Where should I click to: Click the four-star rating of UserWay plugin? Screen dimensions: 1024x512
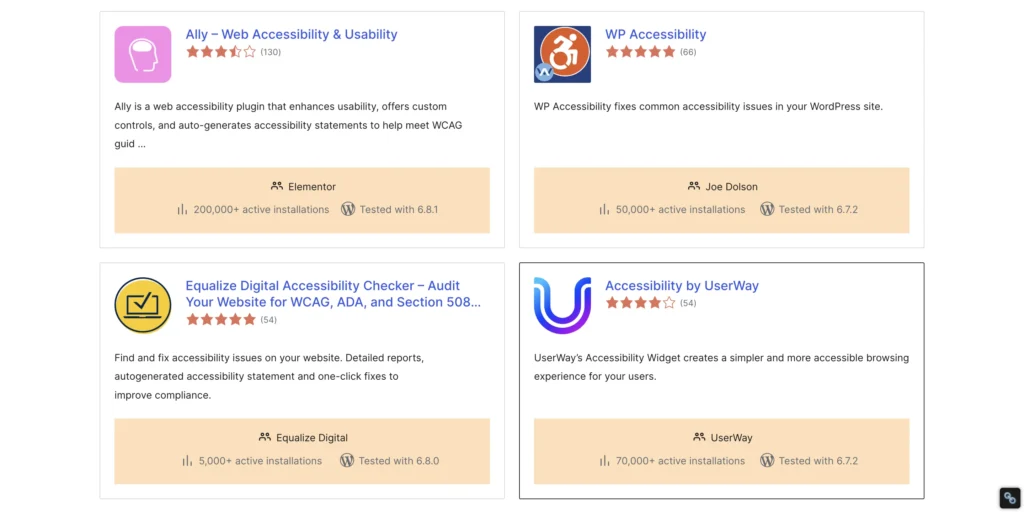click(641, 303)
